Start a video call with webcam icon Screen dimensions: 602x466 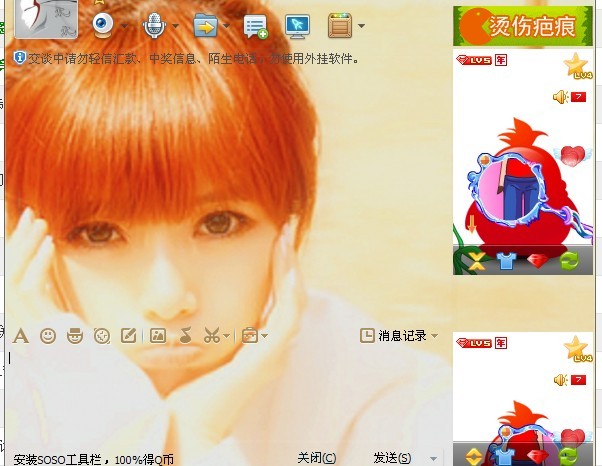[x=103, y=25]
